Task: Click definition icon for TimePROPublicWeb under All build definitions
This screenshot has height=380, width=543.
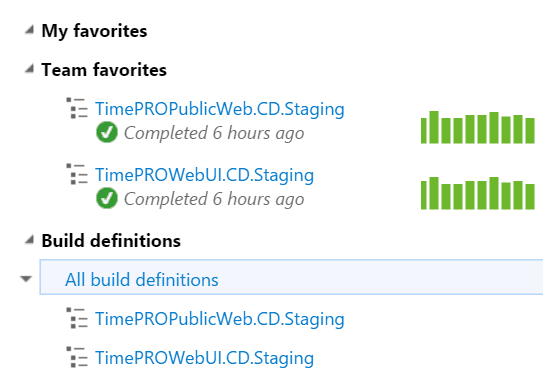Action: 77,318
